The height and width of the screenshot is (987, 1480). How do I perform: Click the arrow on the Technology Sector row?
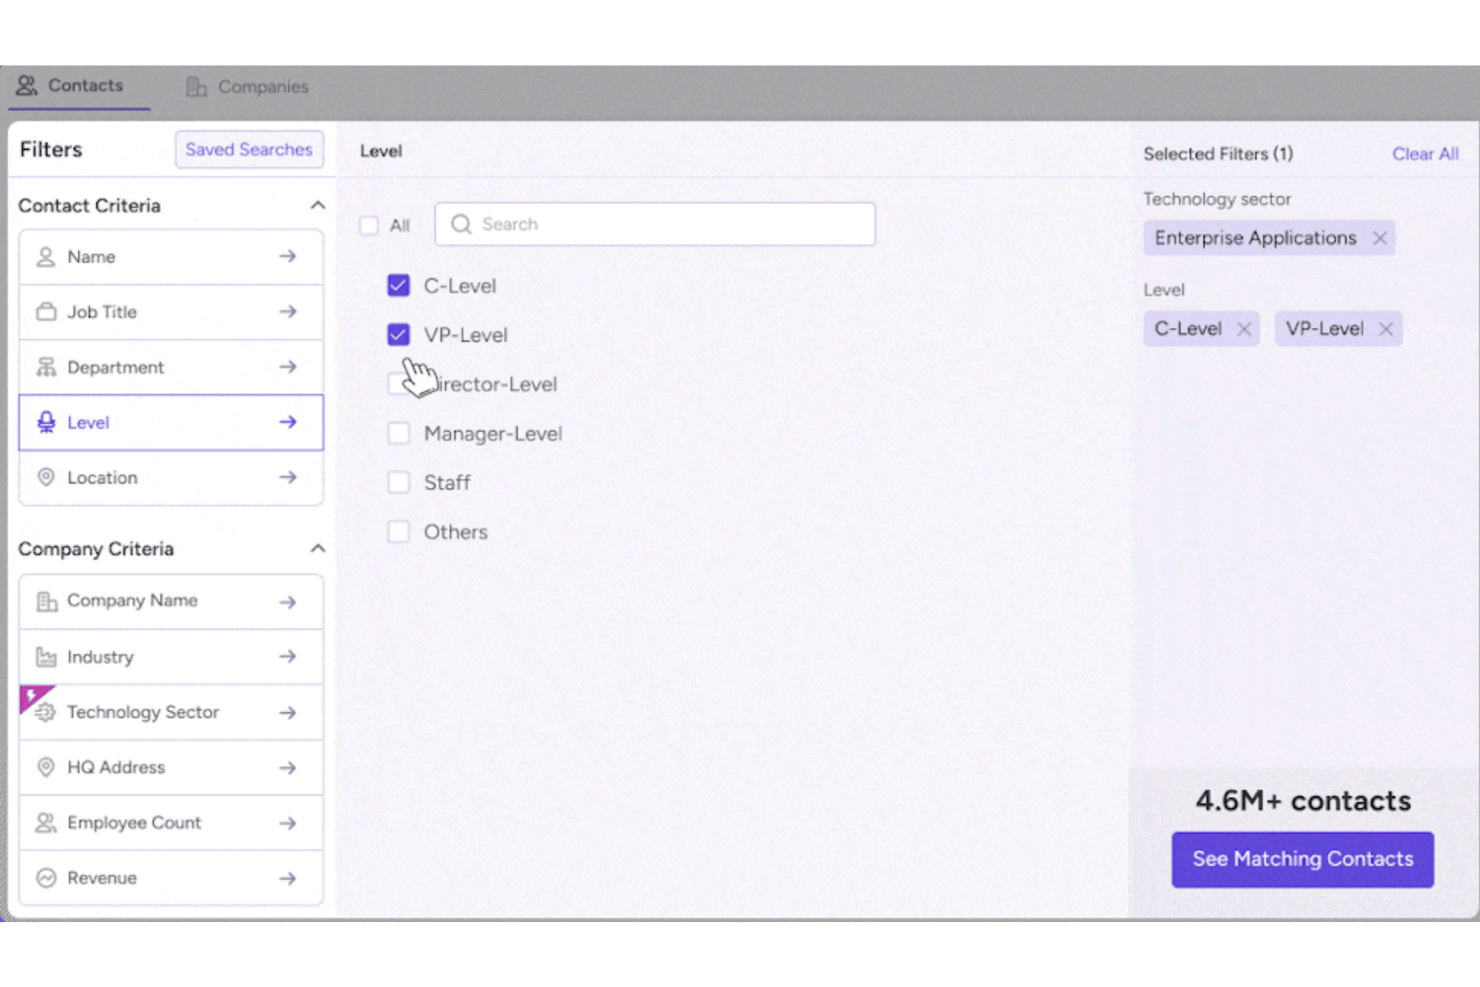click(x=288, y=713)
